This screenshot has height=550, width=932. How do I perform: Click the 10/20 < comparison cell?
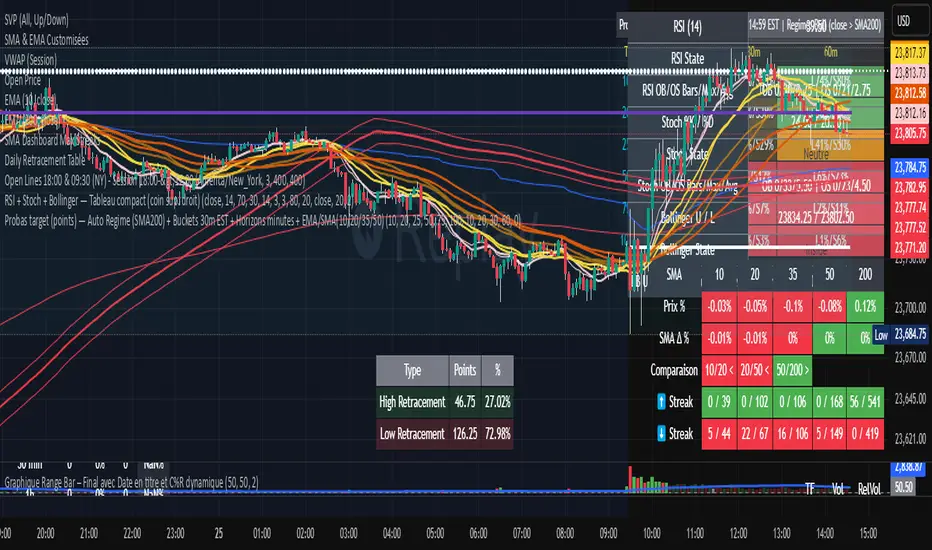point(719,370)
